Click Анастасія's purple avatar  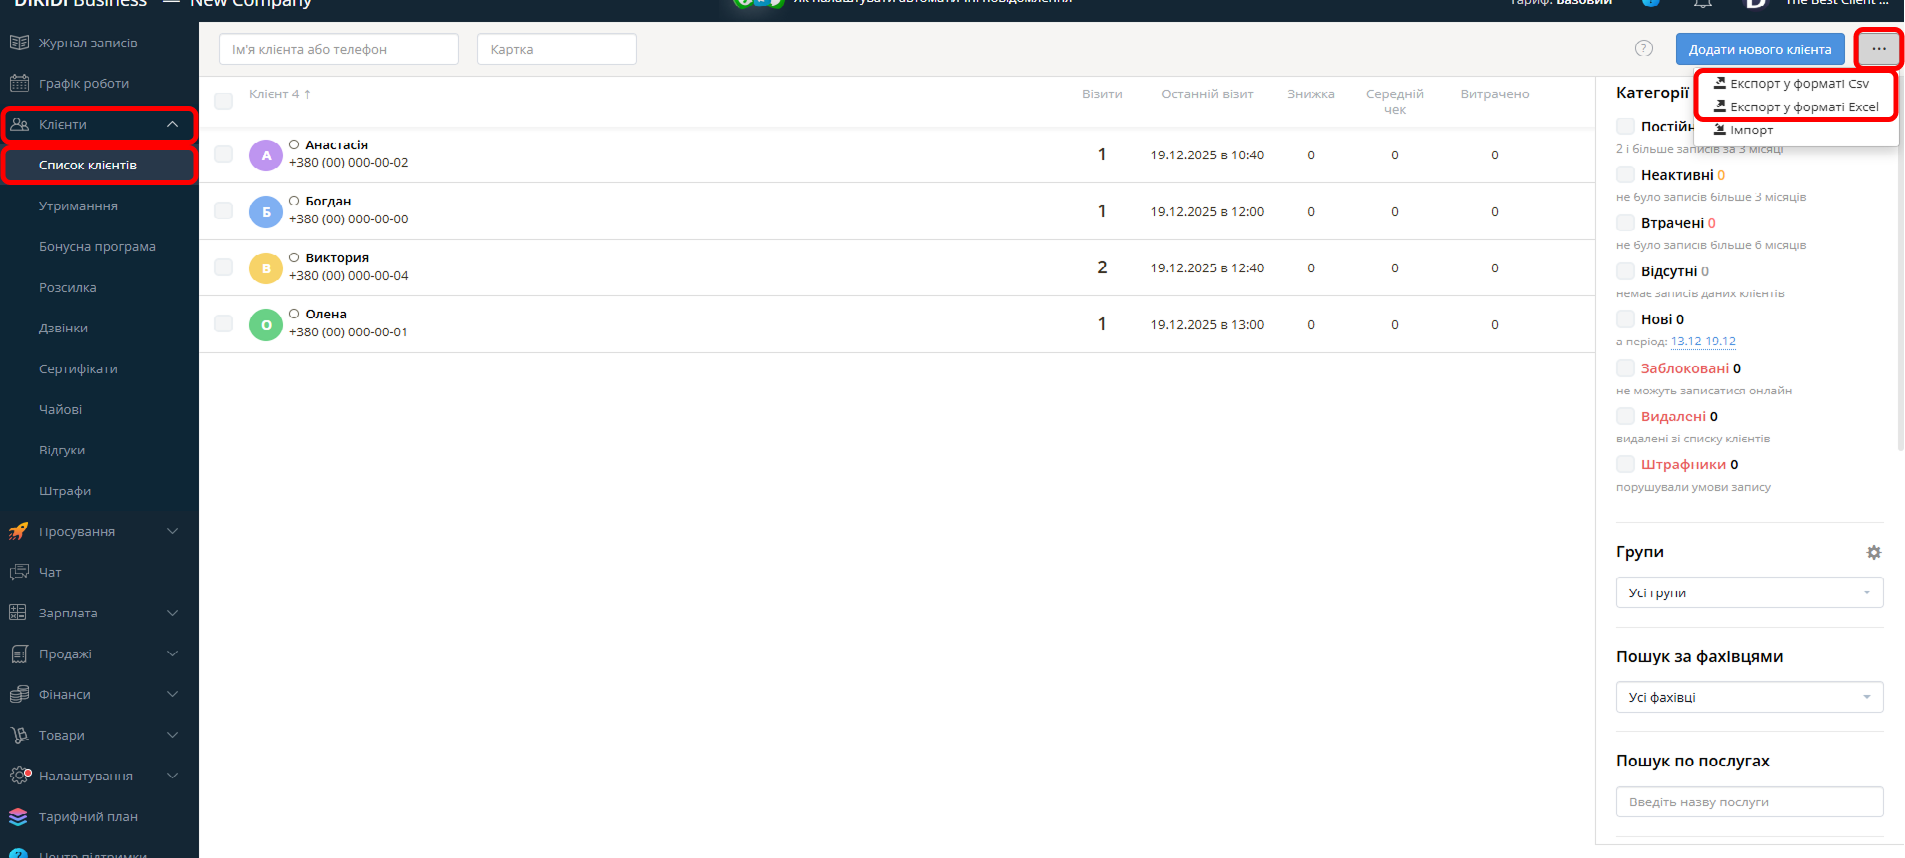(x=266, y=155)
